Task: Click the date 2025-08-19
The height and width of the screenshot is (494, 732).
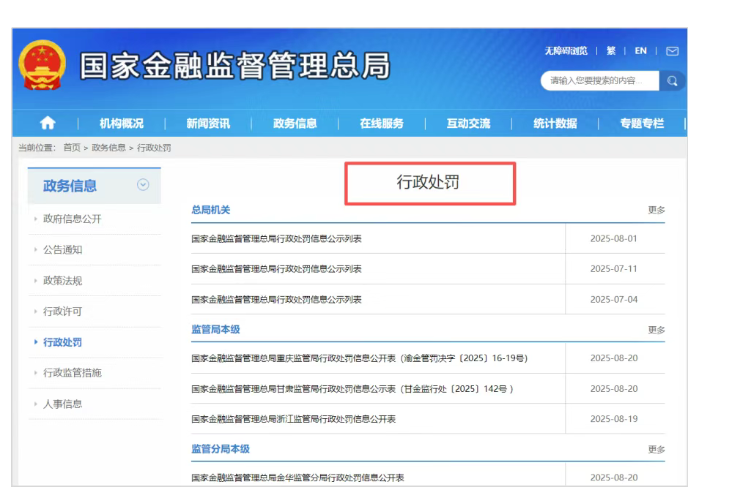Action: pos(614,419)
